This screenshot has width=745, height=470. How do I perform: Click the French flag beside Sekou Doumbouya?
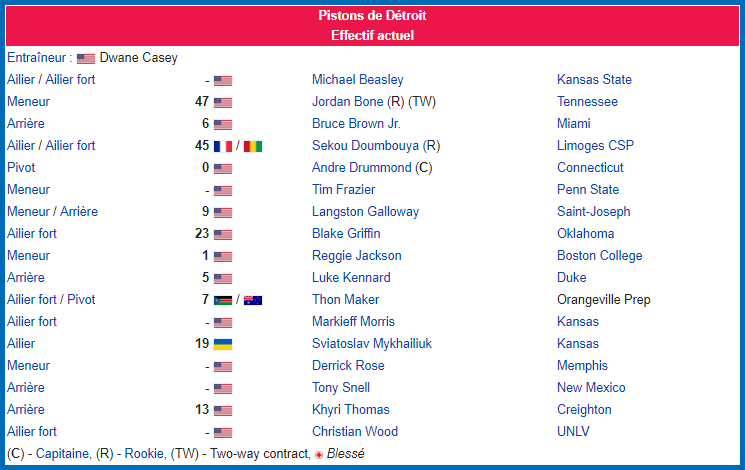coord(223,146)
